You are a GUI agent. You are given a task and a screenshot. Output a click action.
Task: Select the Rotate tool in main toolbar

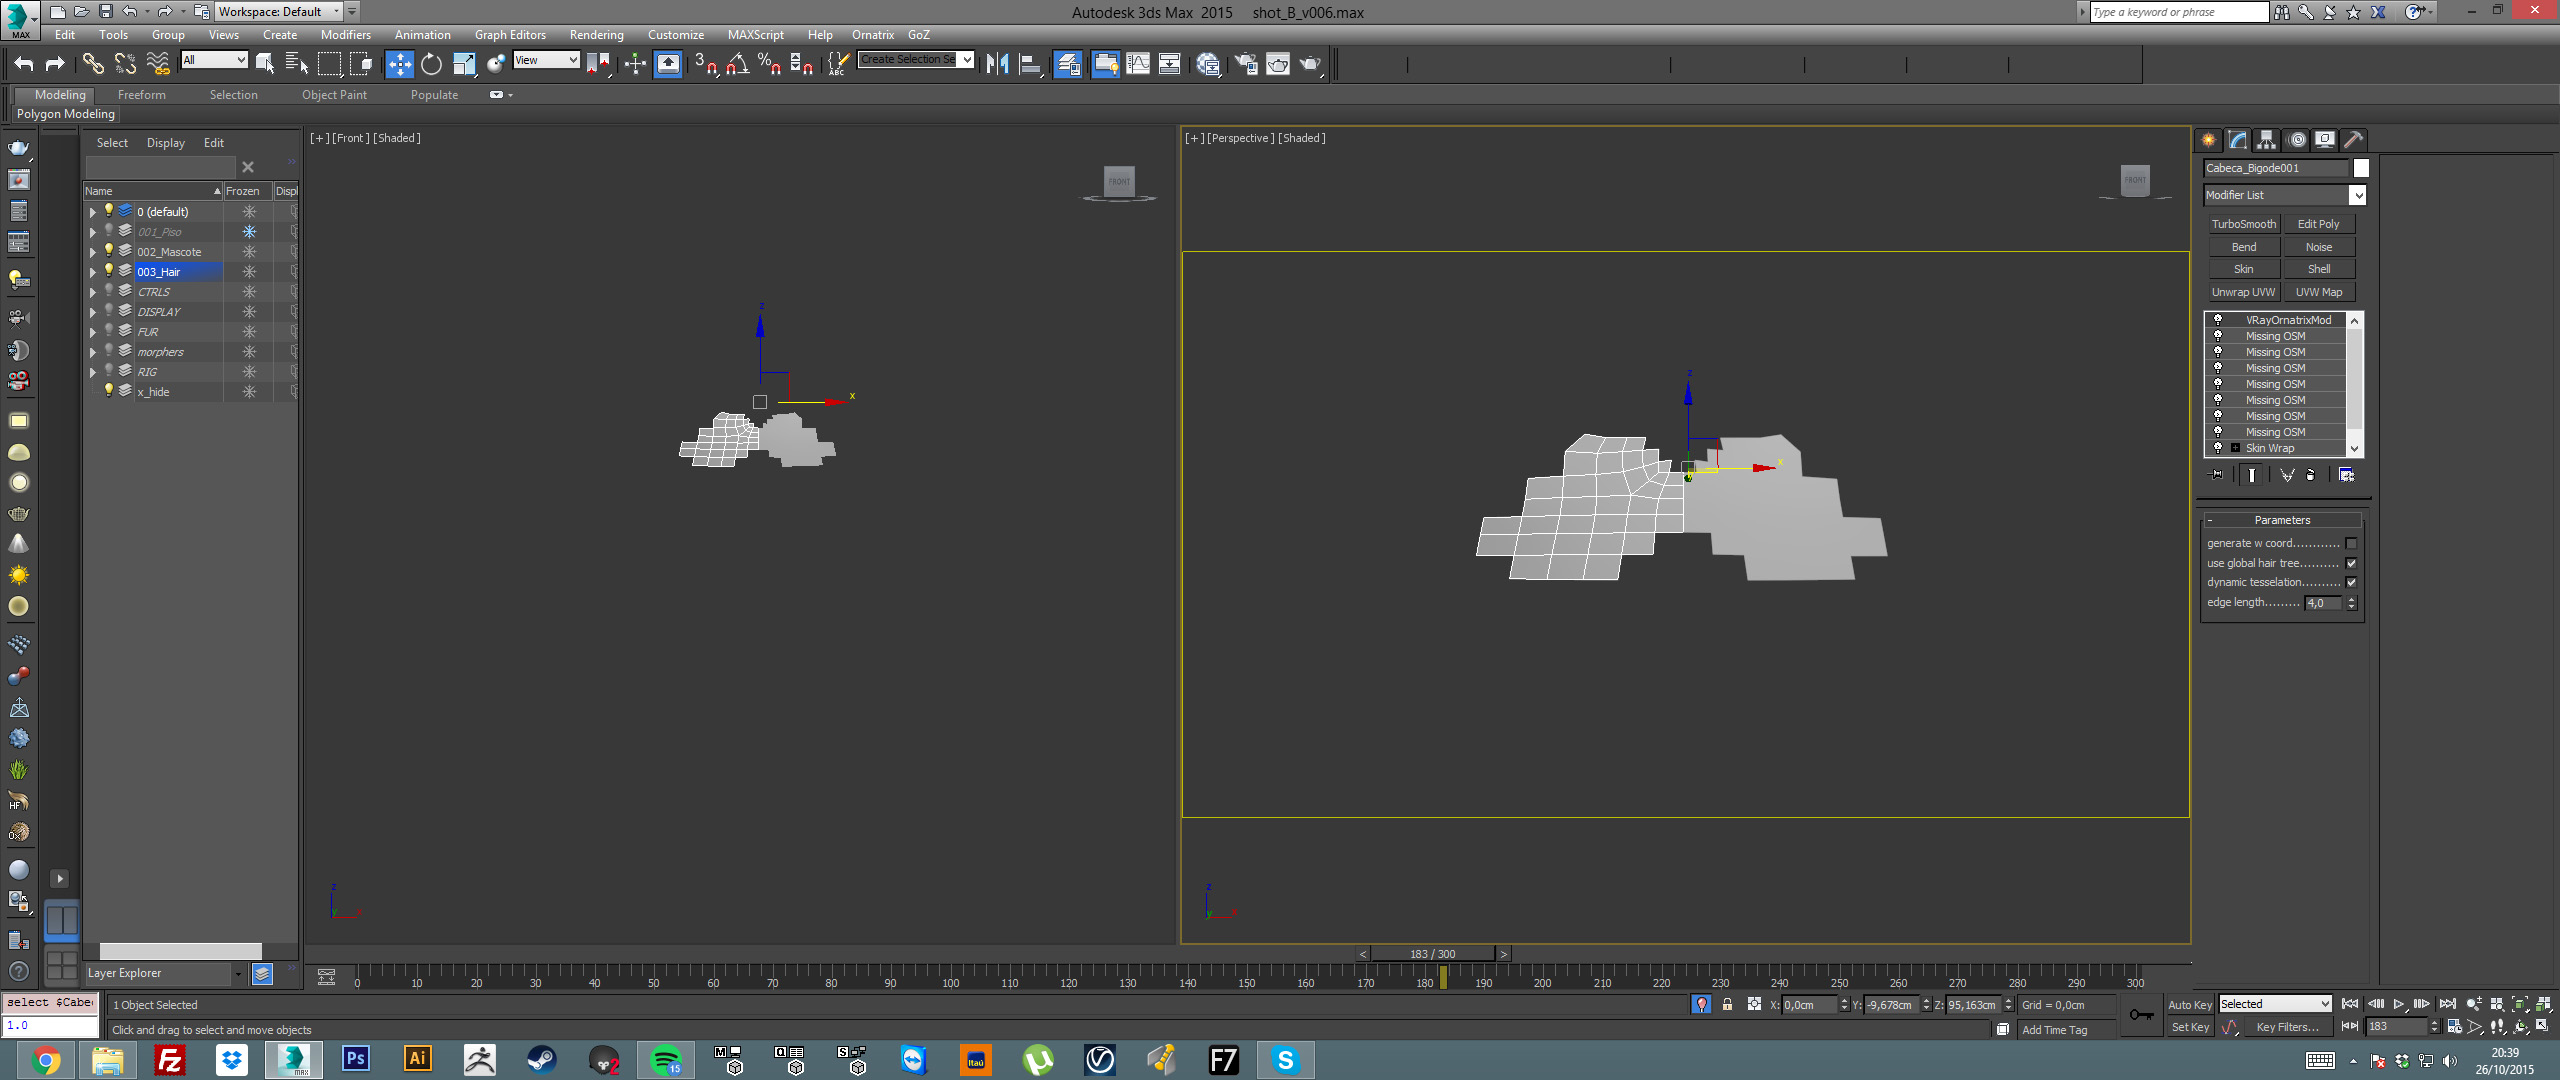(x=431, y=64)
